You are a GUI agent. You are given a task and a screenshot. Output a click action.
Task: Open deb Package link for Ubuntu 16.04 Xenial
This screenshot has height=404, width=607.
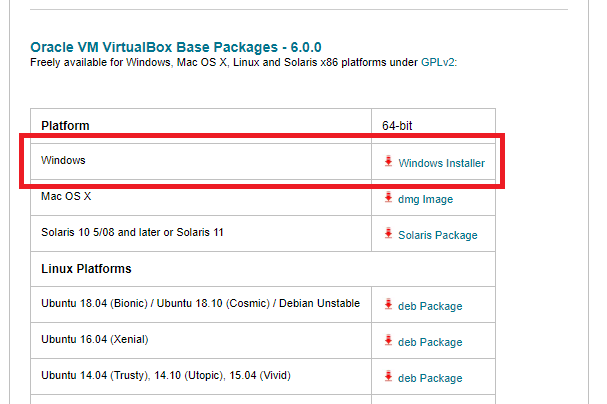click(430, 342)
